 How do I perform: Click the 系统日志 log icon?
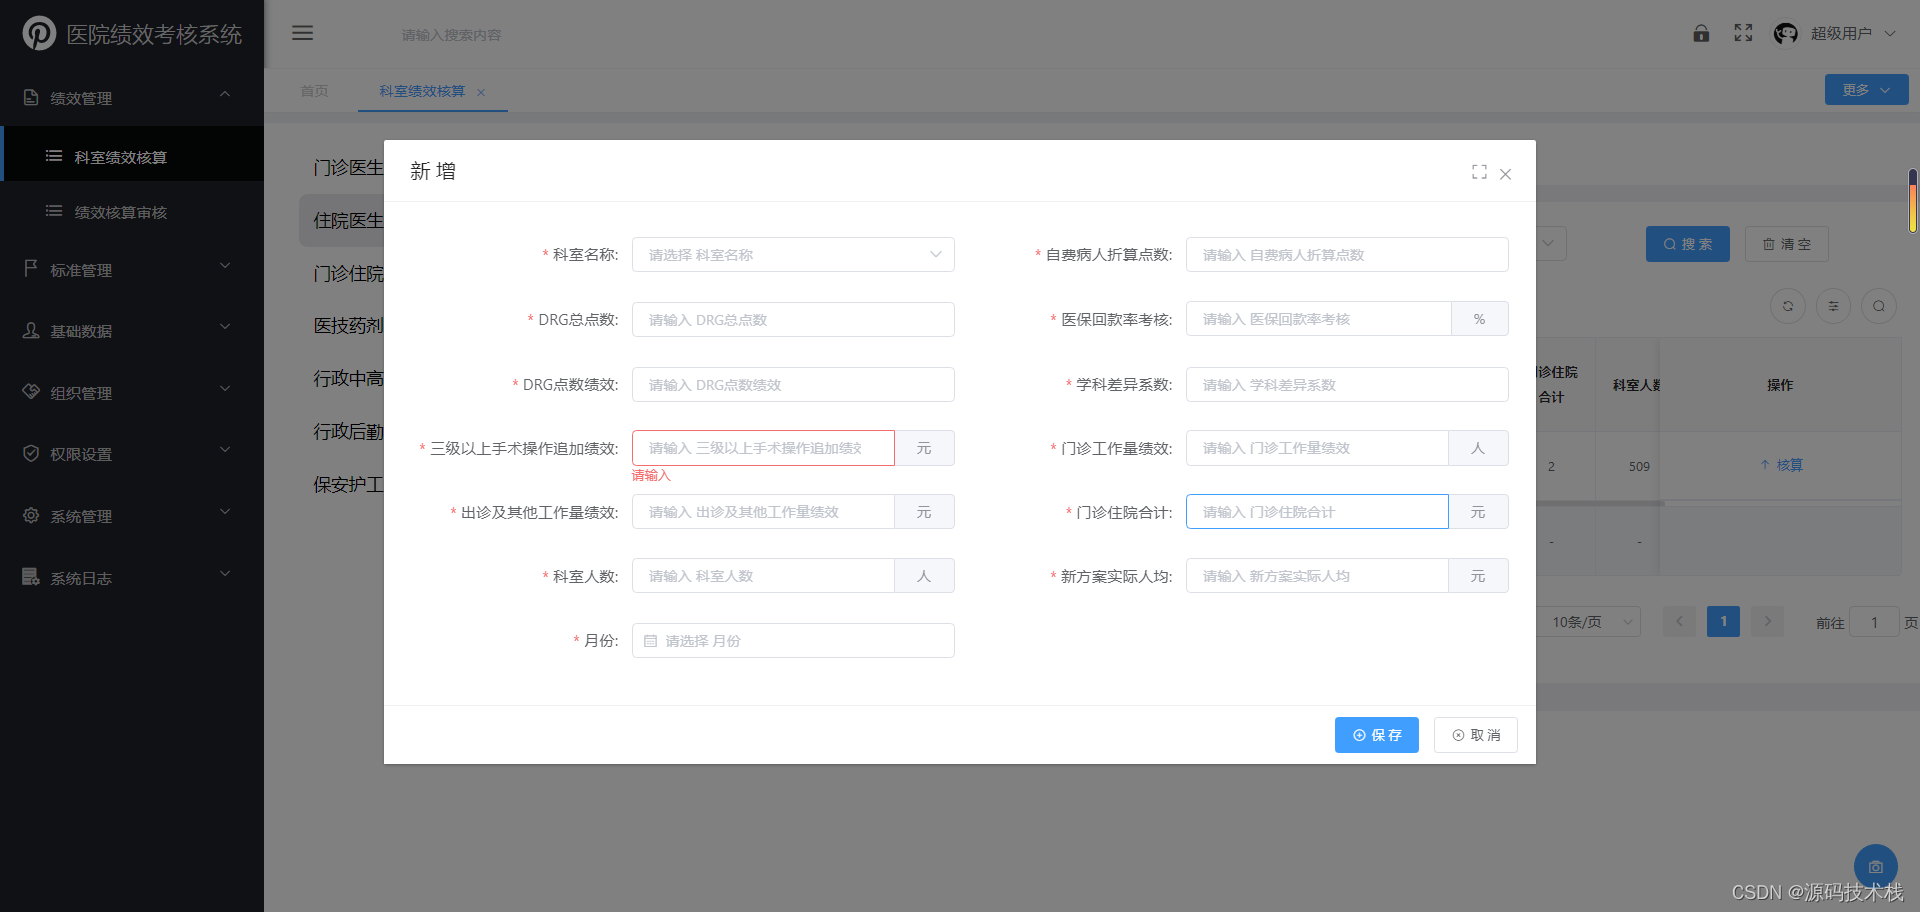(x=31, y=577)
